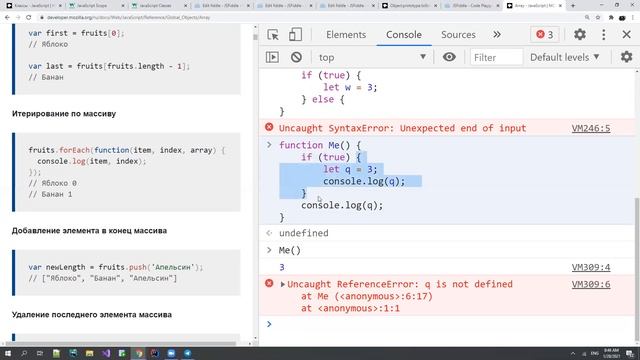Open Telegram from the taskbar
The width and height of the screenshot is (640, 360).
click(x=188, y=353)
